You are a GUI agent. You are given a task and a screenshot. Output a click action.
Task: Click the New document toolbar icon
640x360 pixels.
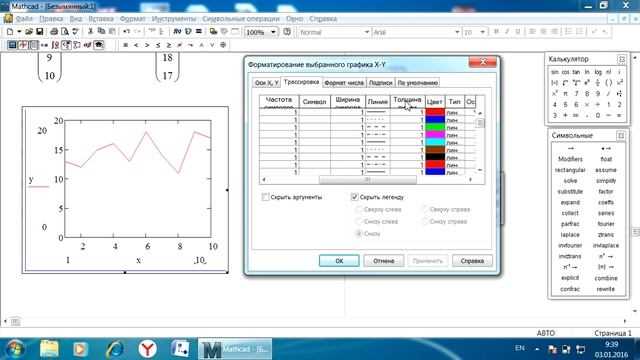point(10,32)
